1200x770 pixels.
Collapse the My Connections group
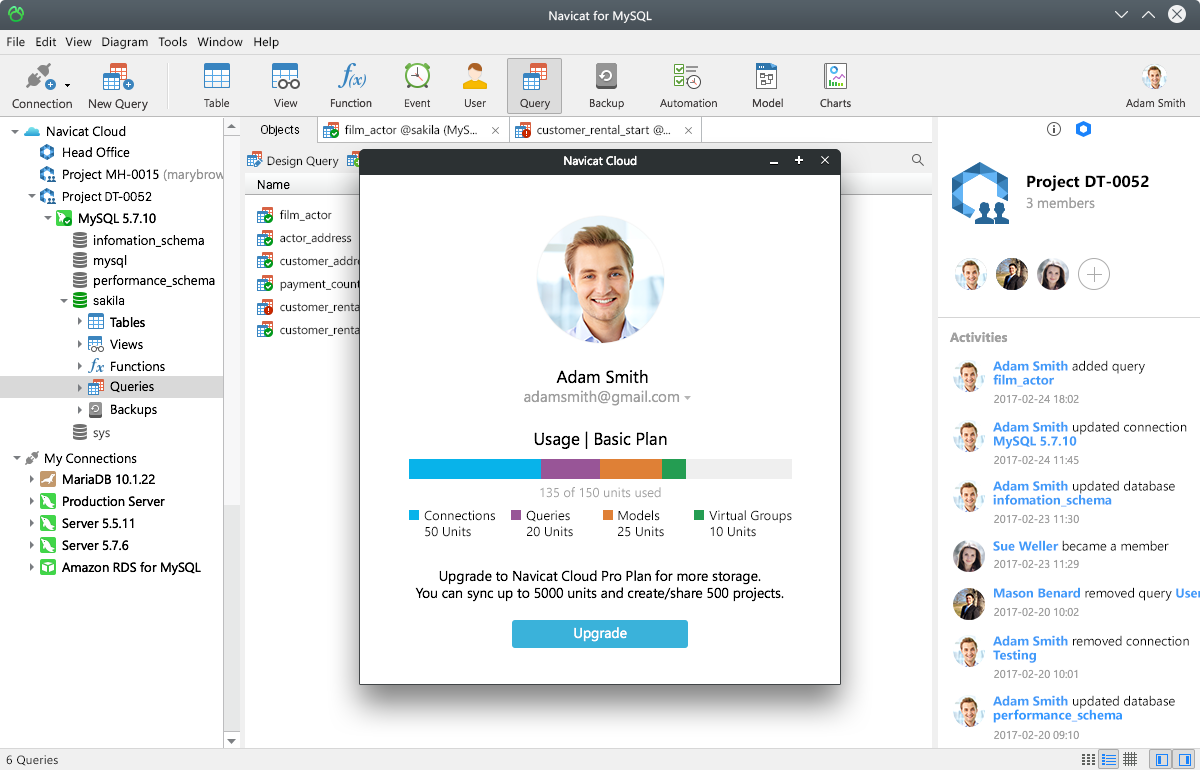(x=15, y=458)
